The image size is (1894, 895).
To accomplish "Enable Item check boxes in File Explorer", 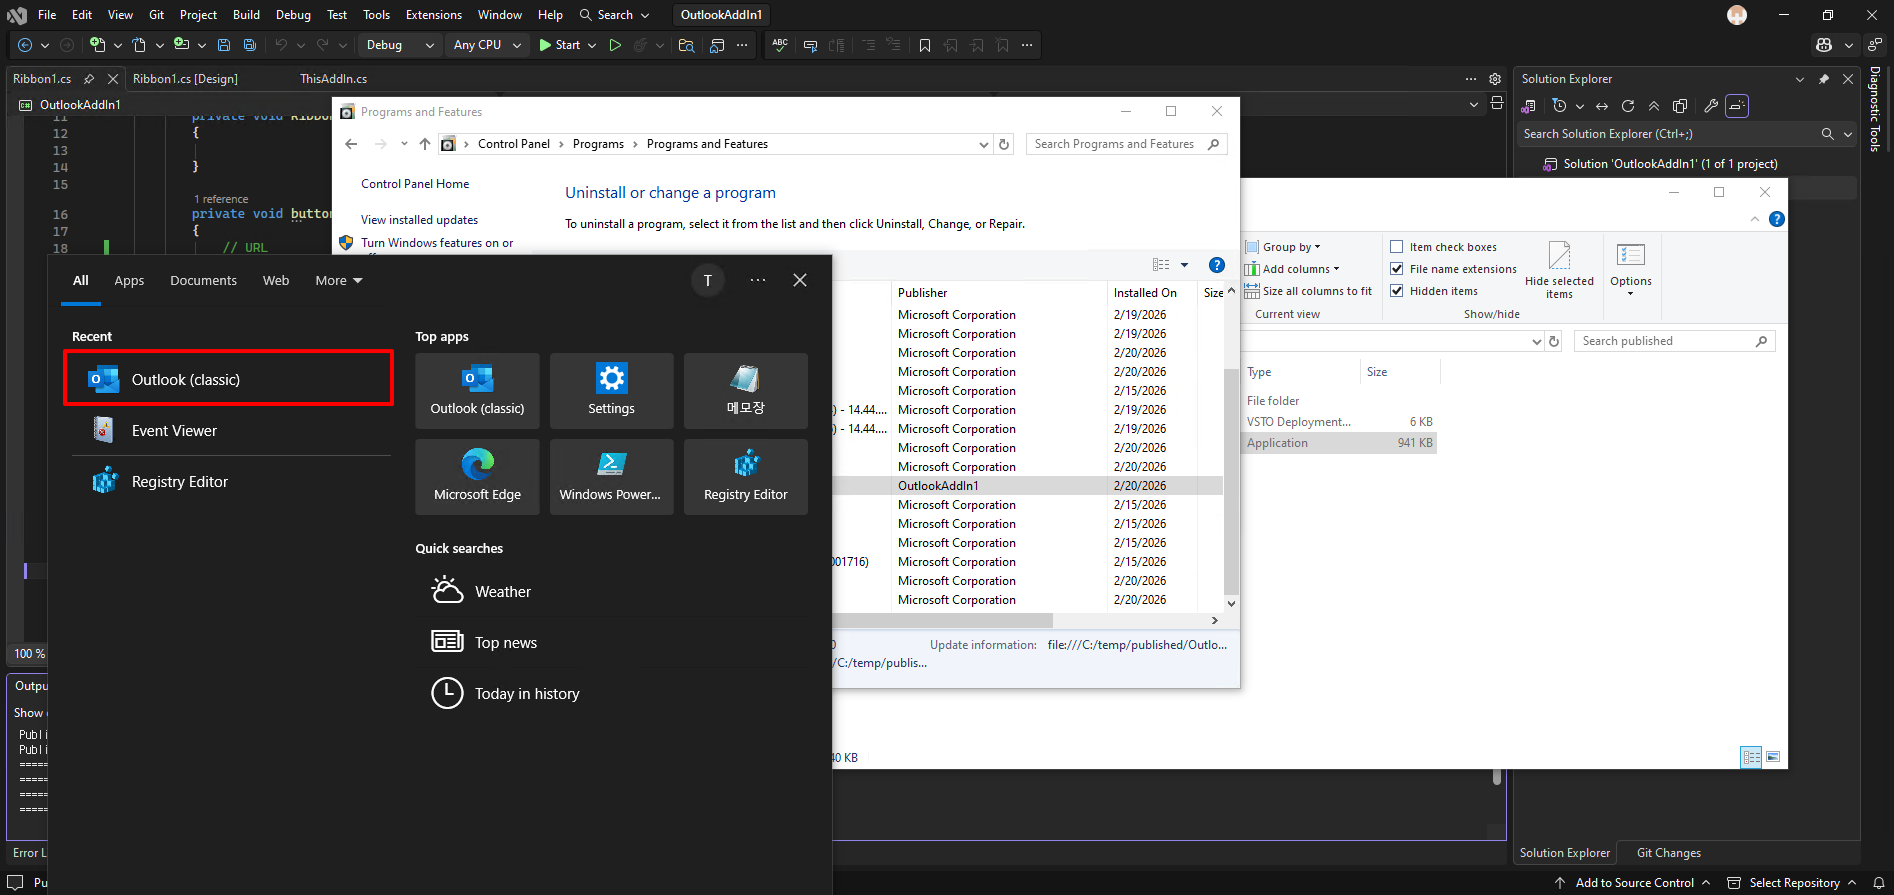I will point(1397,247).
